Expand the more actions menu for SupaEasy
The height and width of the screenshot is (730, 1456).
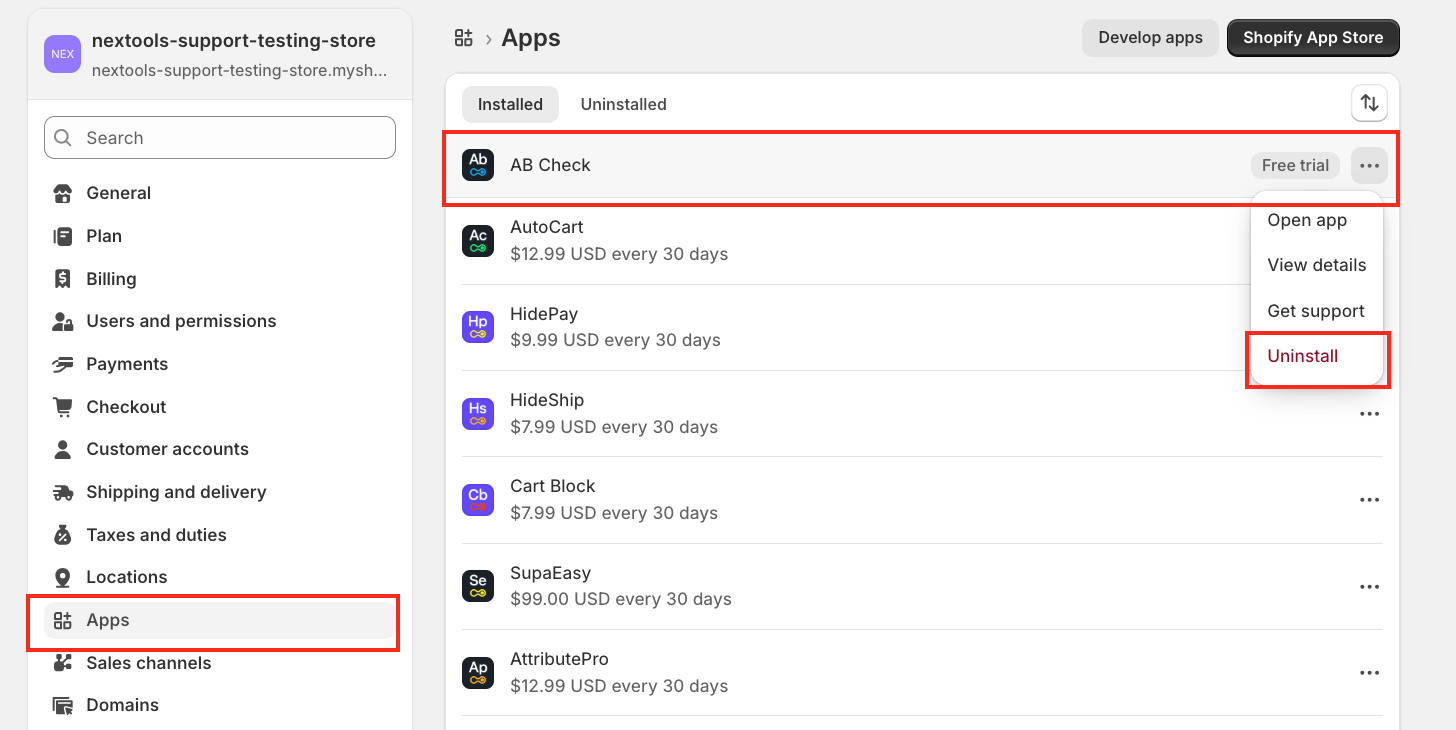(x=1369, y=587)
